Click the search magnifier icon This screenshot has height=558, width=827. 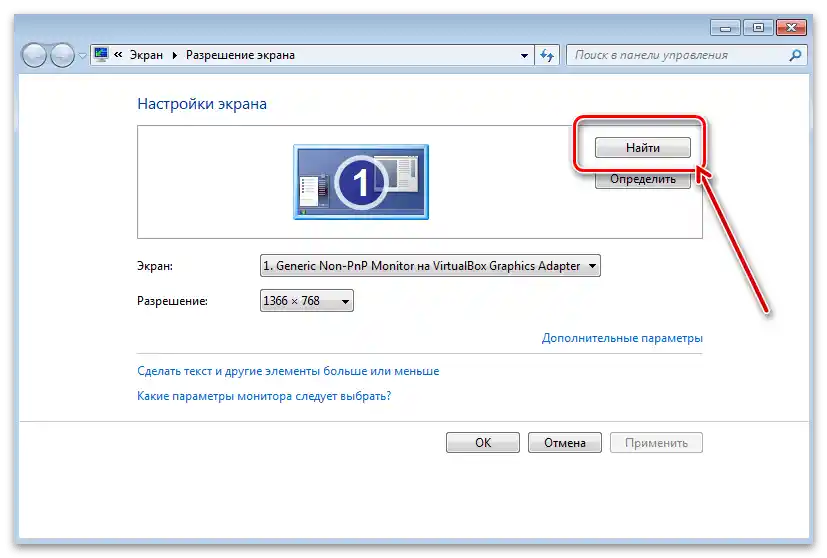point(795,55)
